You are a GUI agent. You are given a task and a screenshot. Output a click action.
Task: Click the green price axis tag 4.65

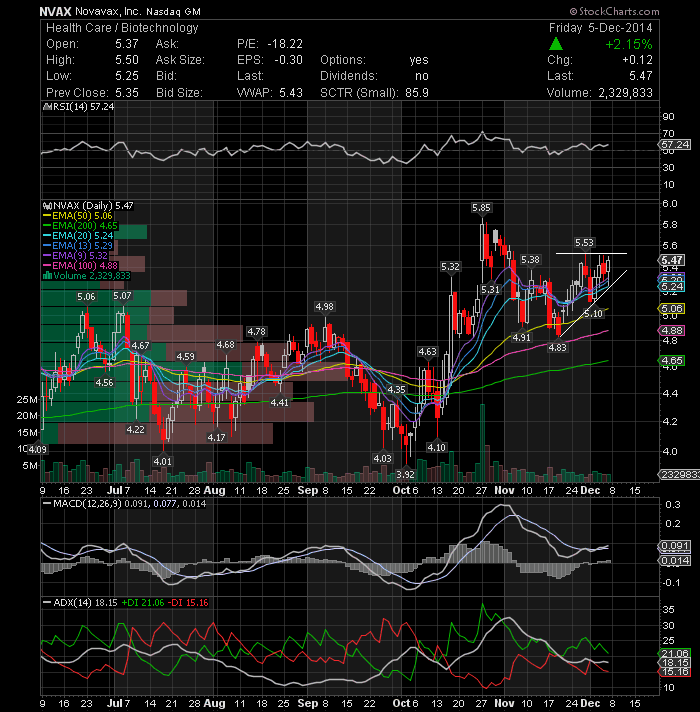point(672,361)
